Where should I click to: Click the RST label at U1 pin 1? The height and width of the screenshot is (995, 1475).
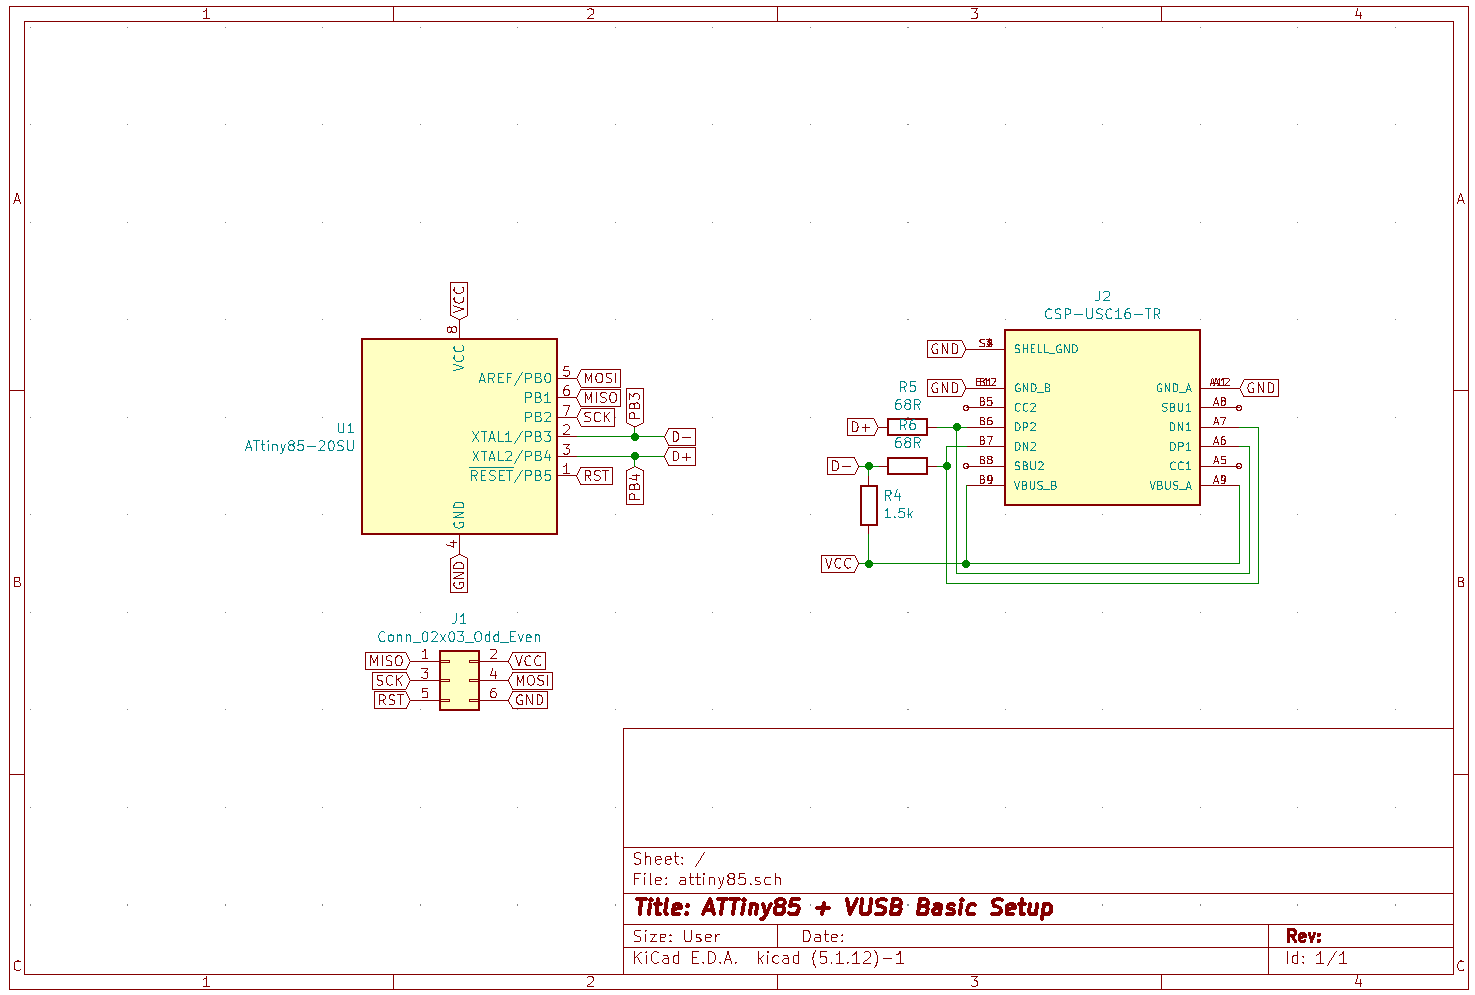tap(595, 476)
